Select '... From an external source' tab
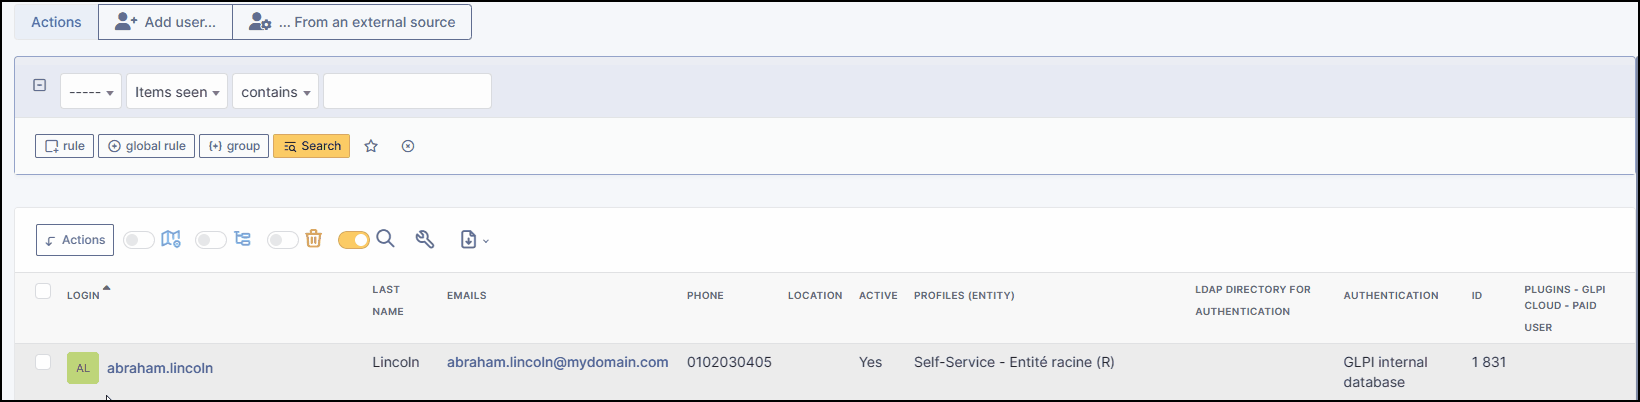The height and width of the screenshot is (402, 1640). click(x=352, y=22)
